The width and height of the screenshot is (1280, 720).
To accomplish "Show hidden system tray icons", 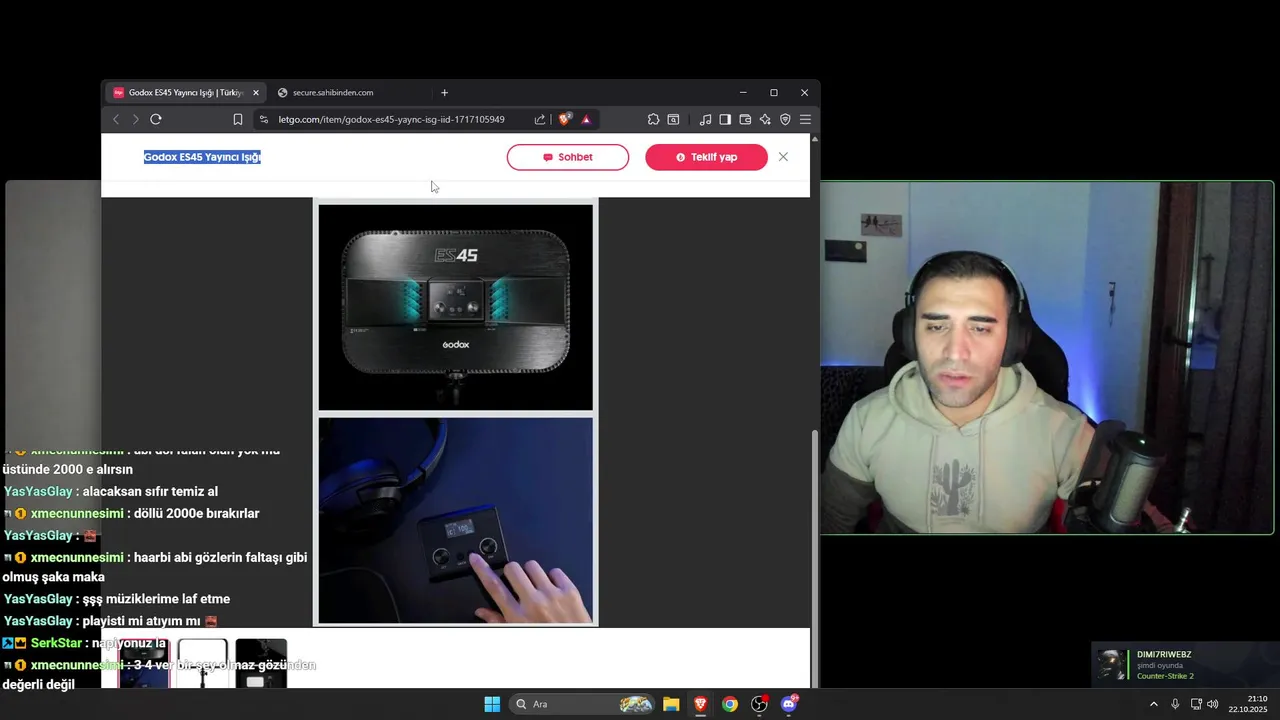I will [1153, 704].
